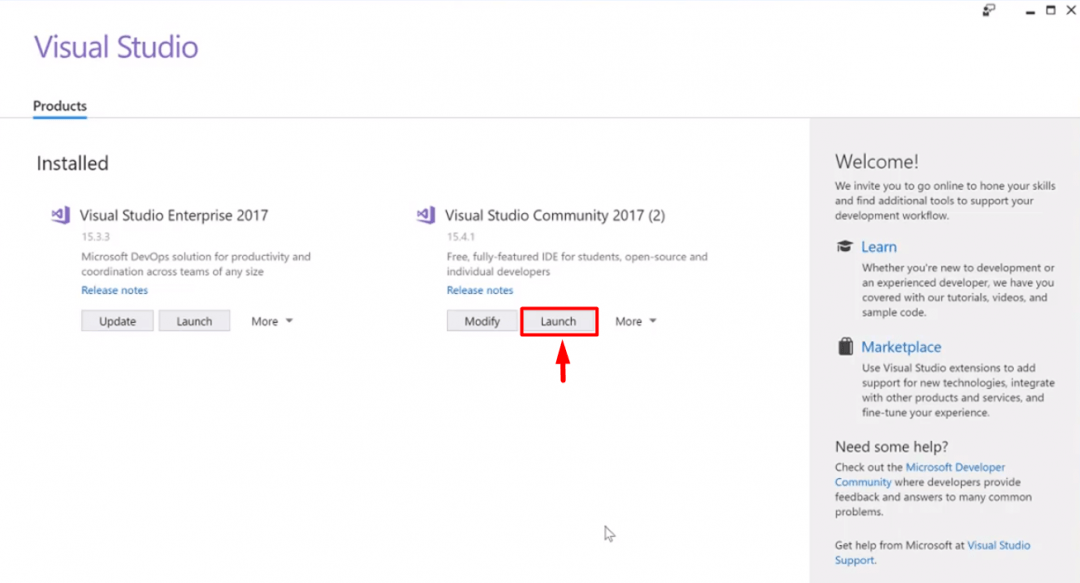
Task: Launch Visual Studio Enterprise 2017
Action: click(194, 321)
